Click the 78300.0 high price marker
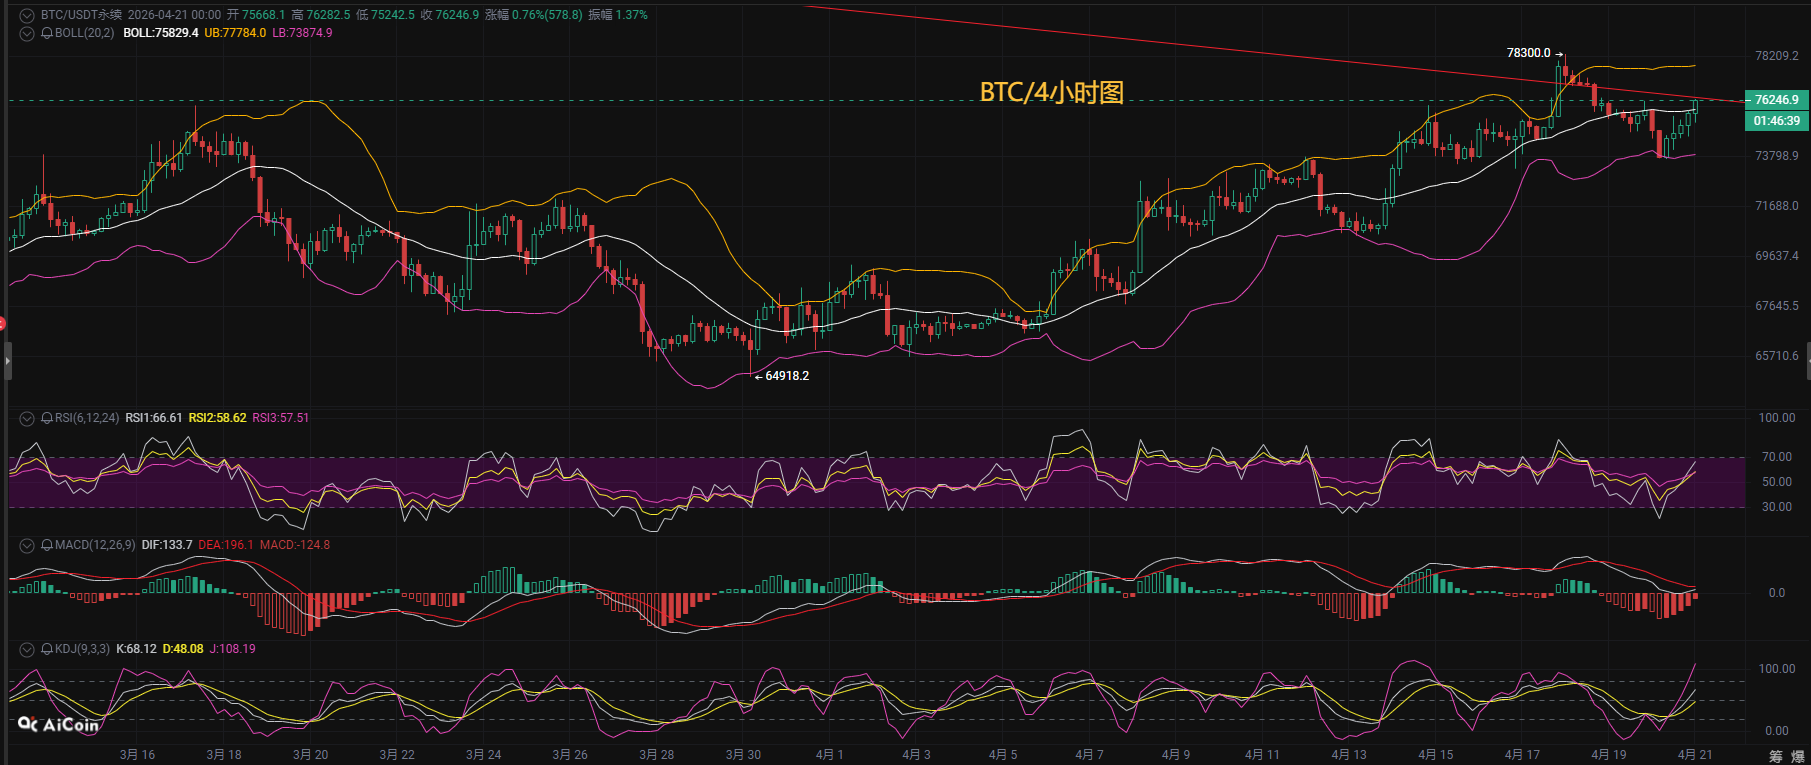The image size is (1811, 765). tap(1528, 53)
